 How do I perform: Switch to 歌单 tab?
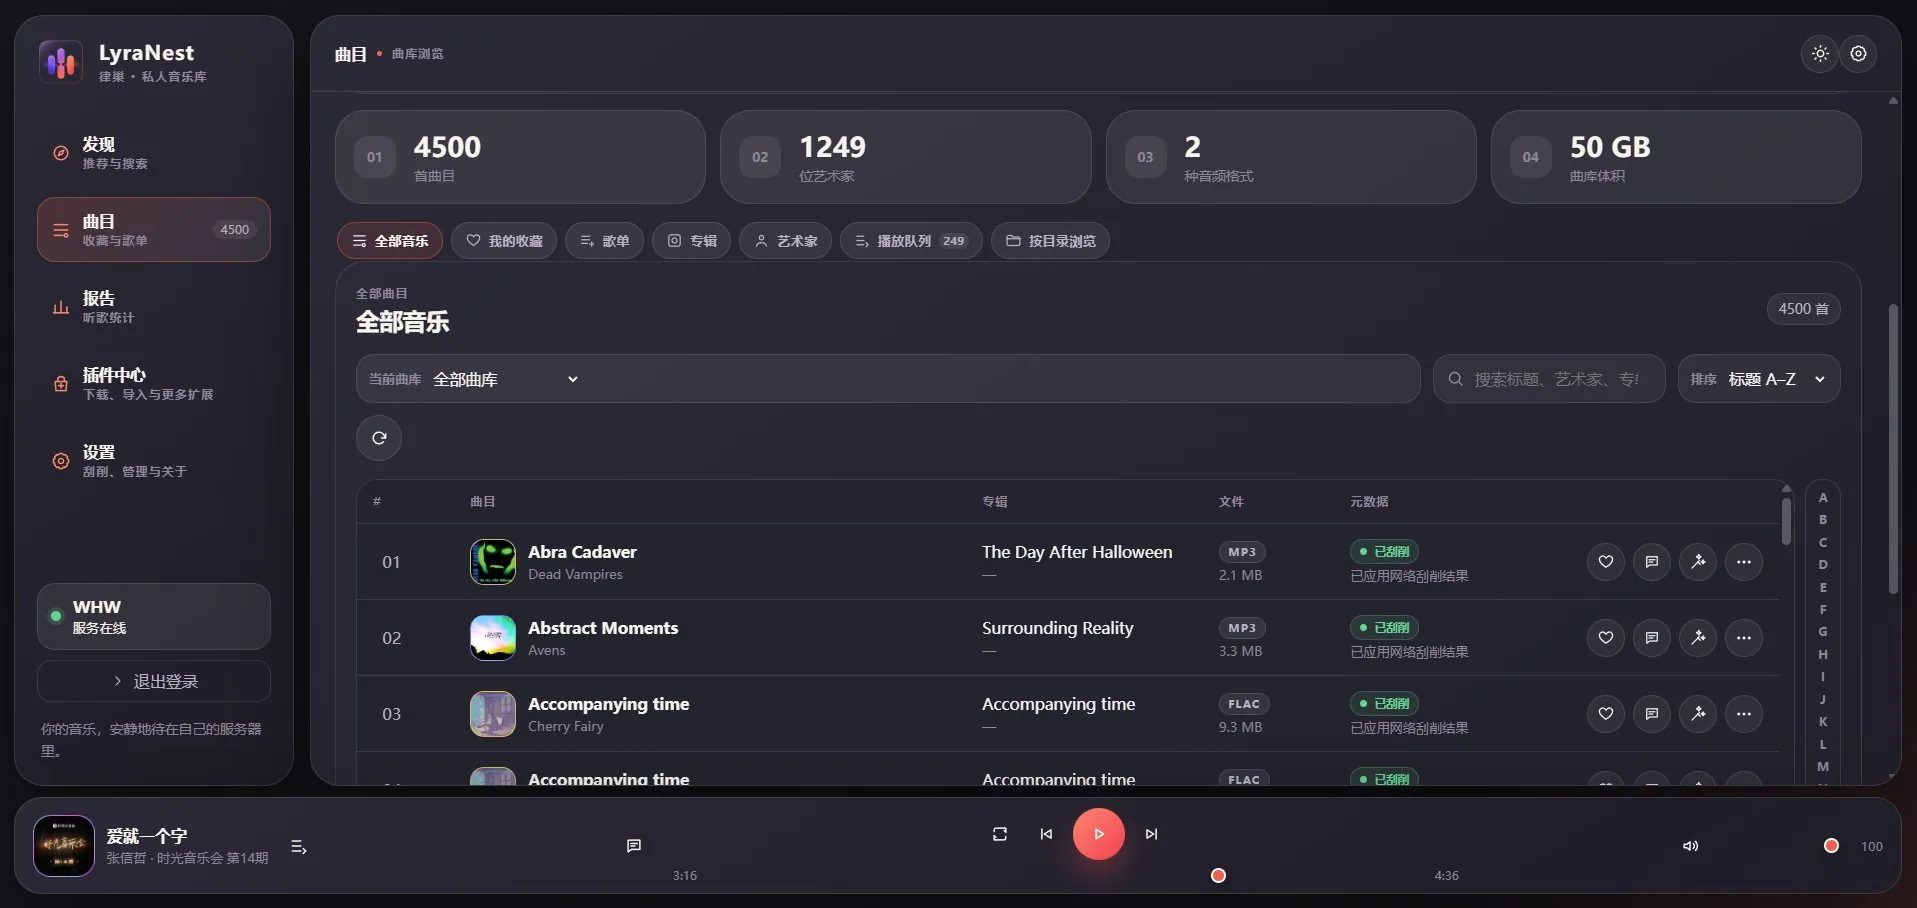click(x=604, y=241)
